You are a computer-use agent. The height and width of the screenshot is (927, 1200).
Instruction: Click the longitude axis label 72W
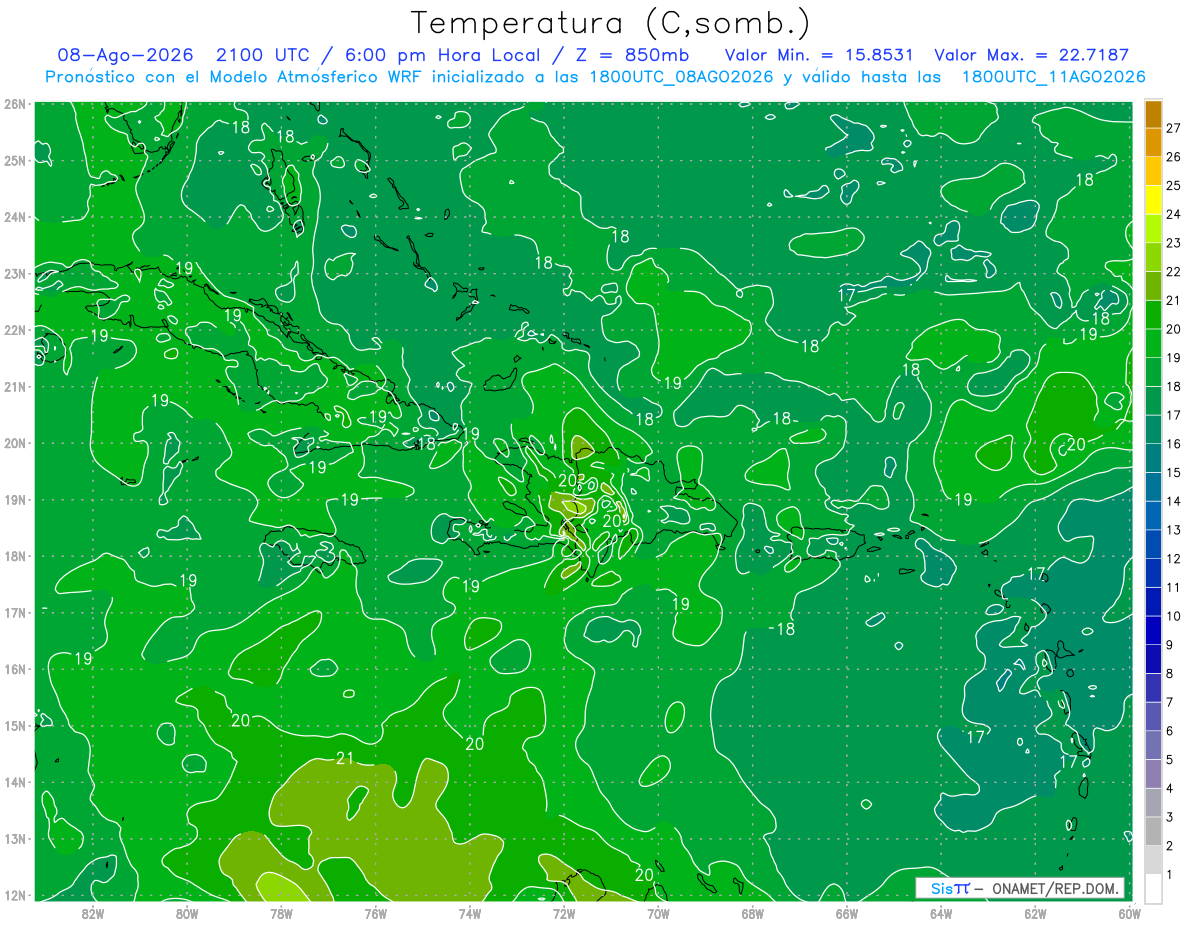pyautogui.click(x=564, y=914)
